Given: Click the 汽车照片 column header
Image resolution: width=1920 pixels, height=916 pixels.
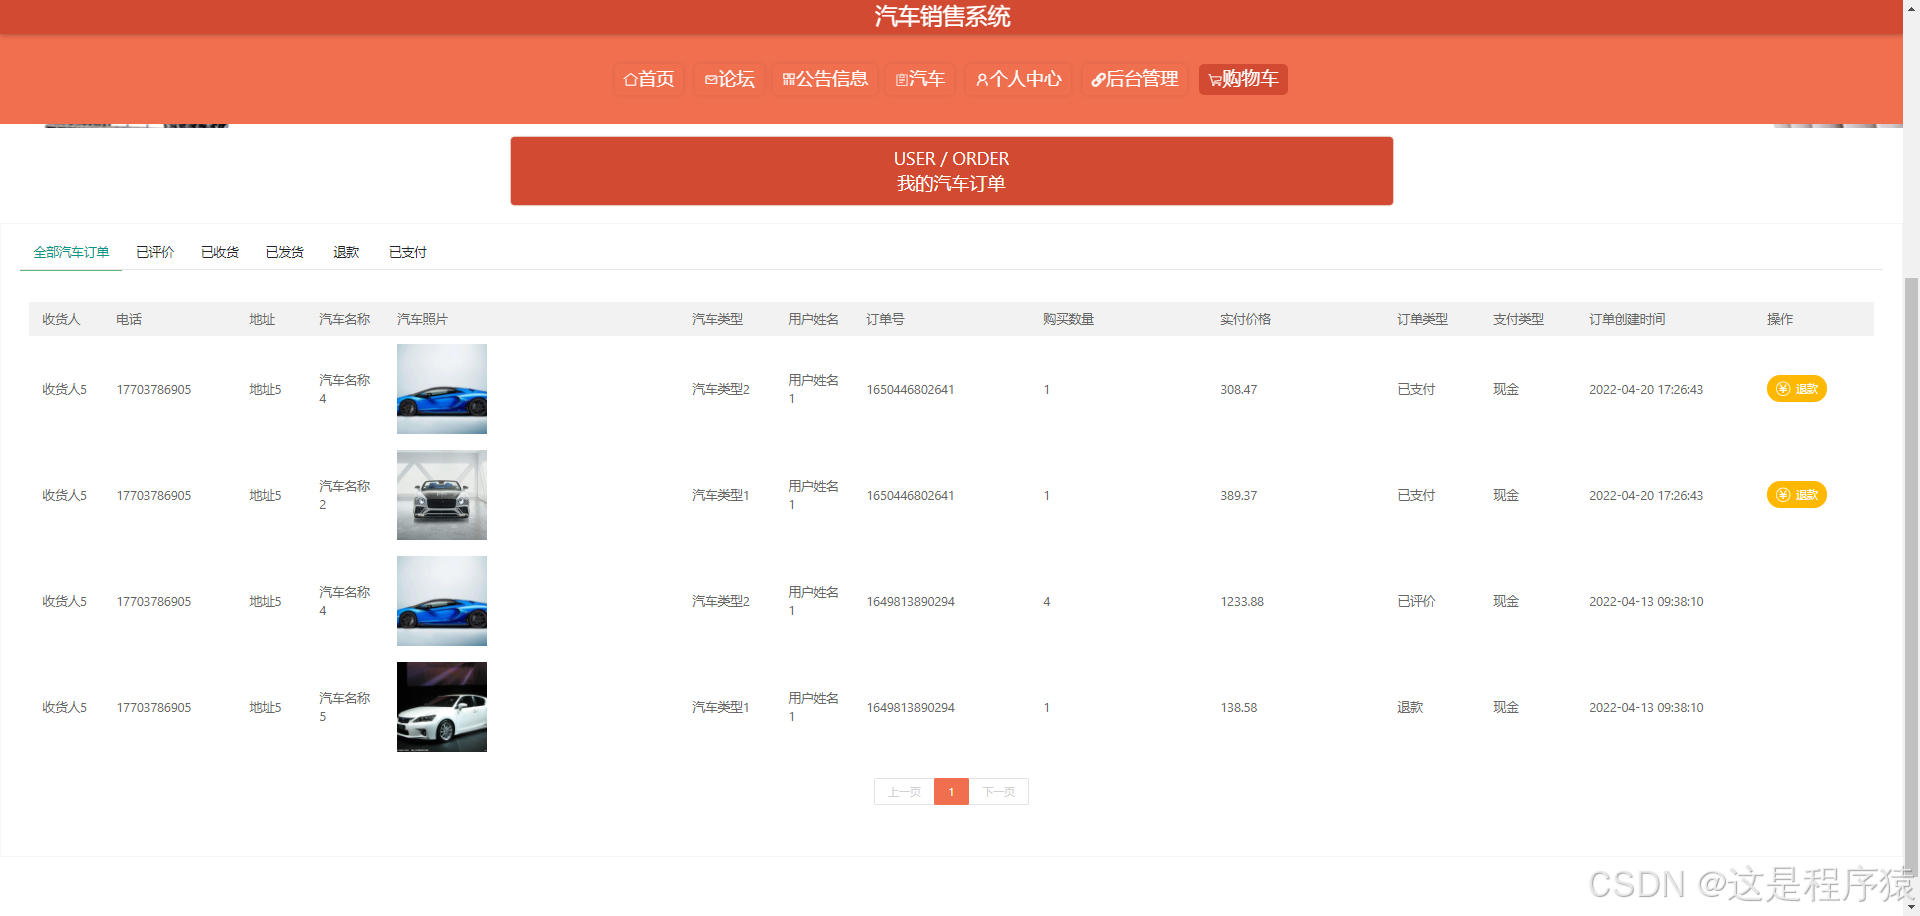Looking at the screenshot, I should click(x=422, y=319).
